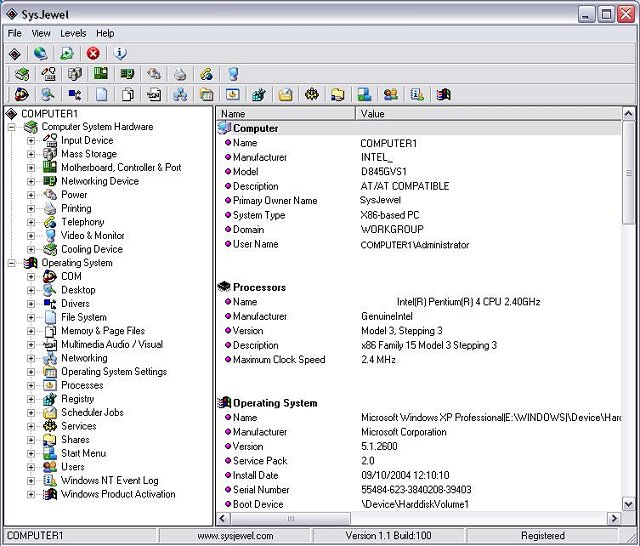This screenshot has height=546, width=640.
Task: Click the Windows Product Activation toolbar icon
Action: pyautogui.click(x=443, y=95)
